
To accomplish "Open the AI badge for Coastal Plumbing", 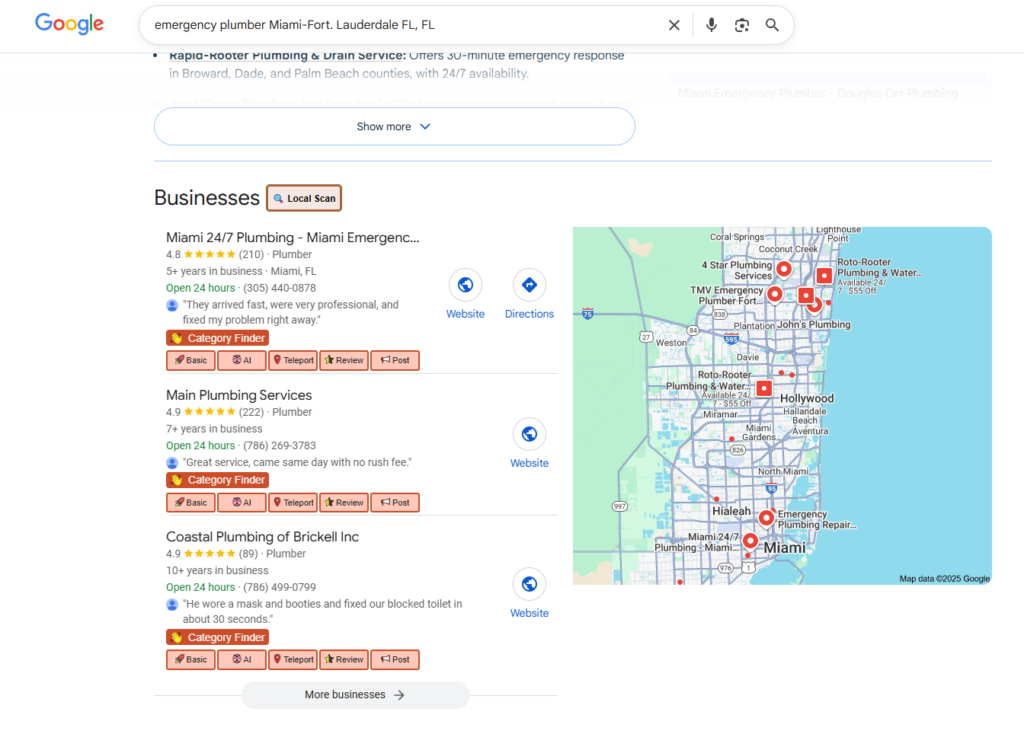I will coord(241,659).
